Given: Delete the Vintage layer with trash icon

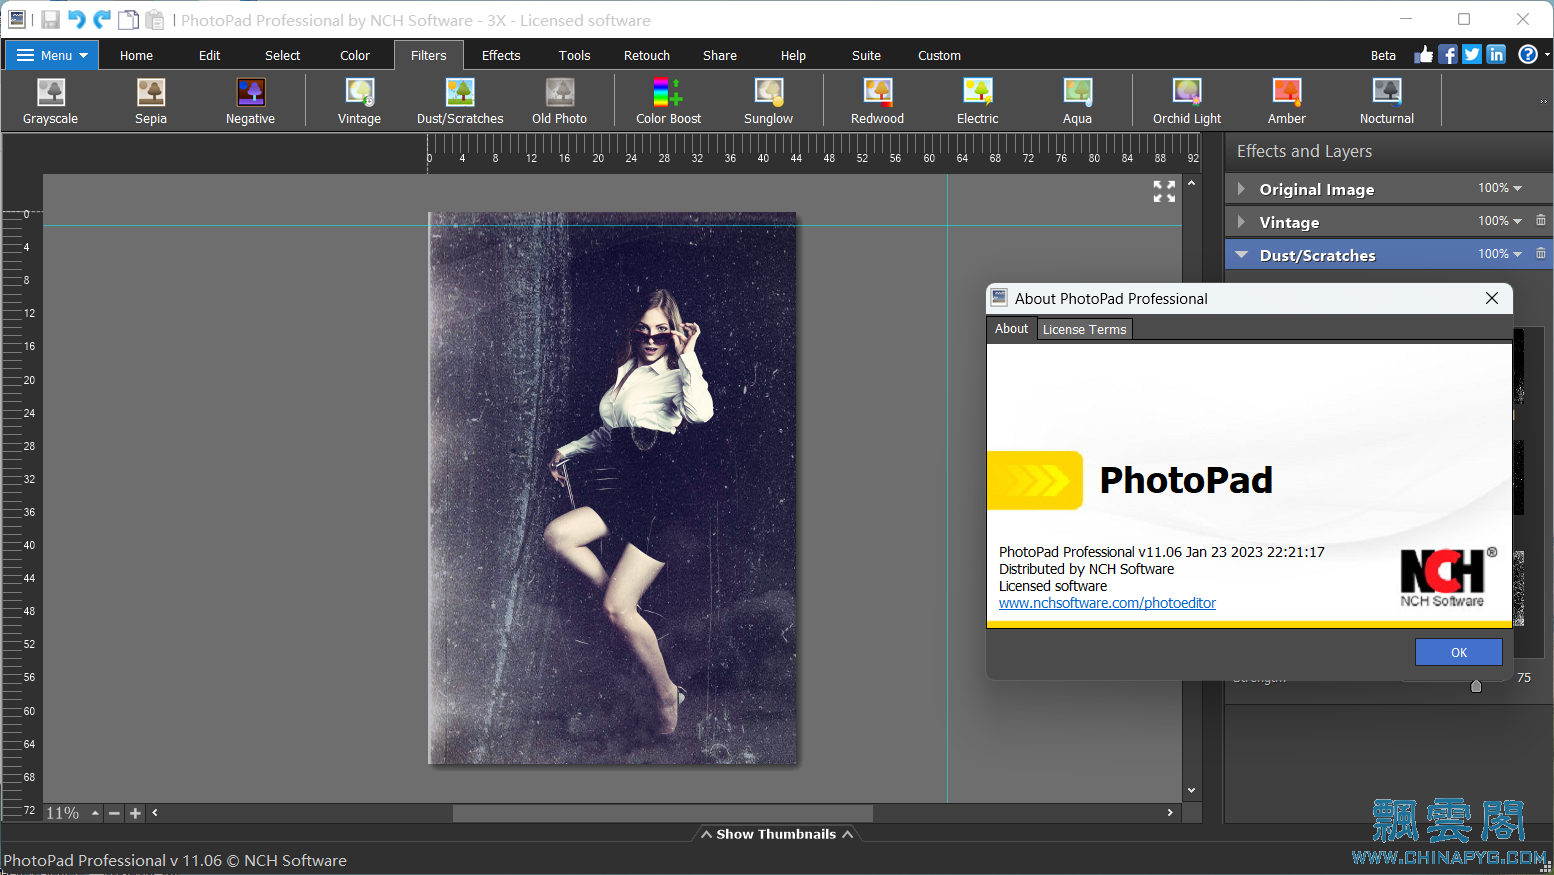Looking at the screenshot, I should [1541, 220].
